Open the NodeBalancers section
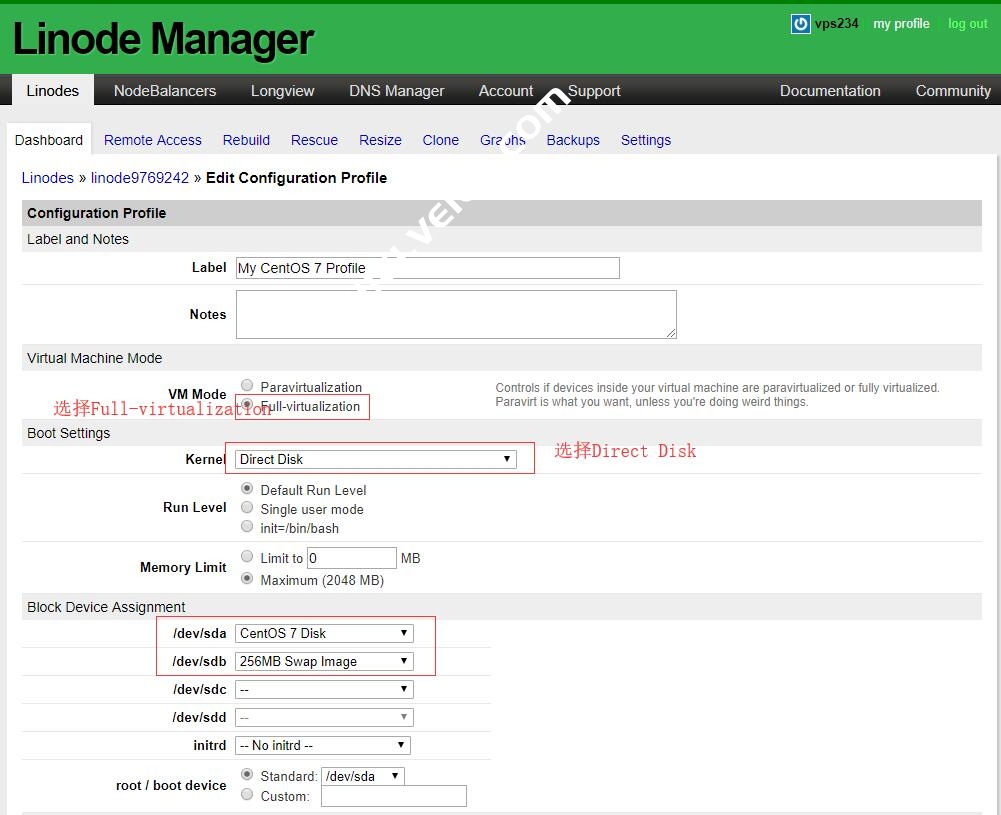The image size is (1001, 815). tap(164, 90)
